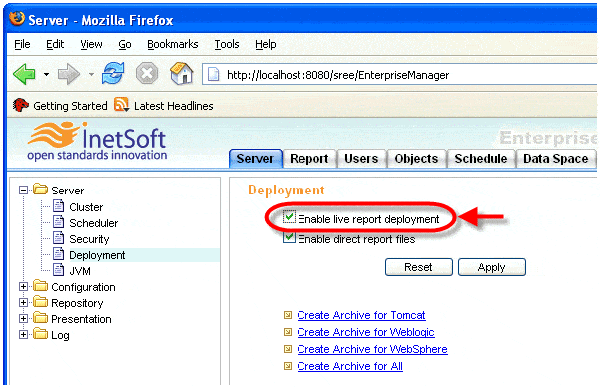Click the Firefox logo in title bar
The width and height of the screenshot is (600, 387).
click(x=17, y=18)
